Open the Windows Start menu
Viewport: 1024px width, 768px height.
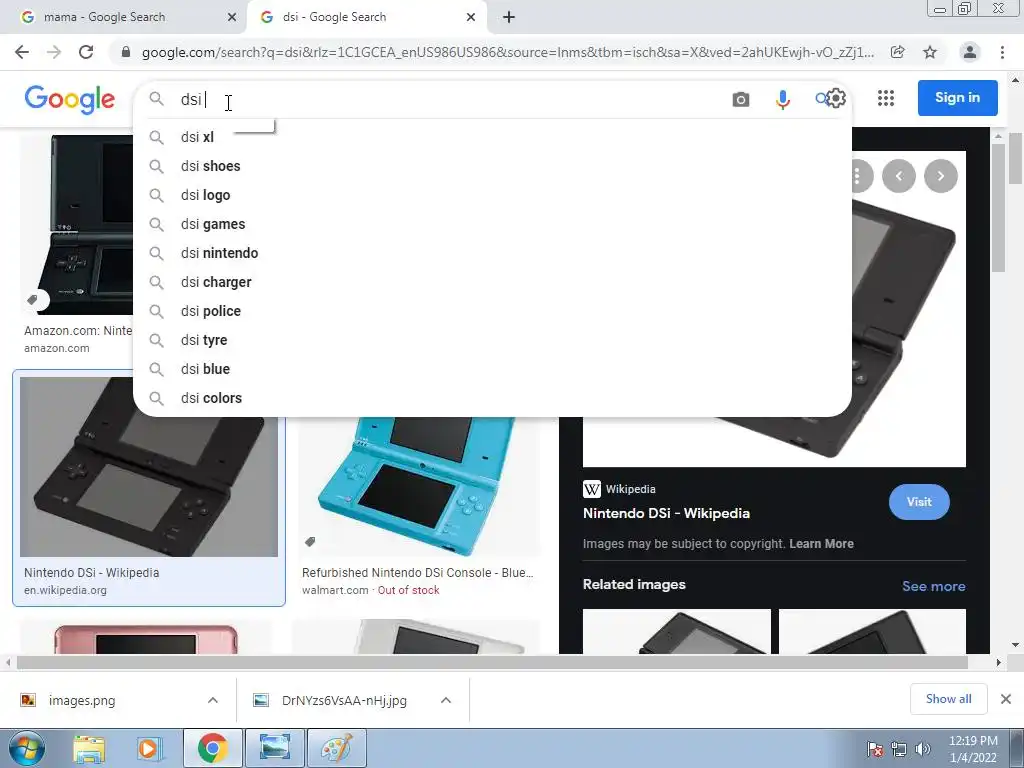(25, 748)
